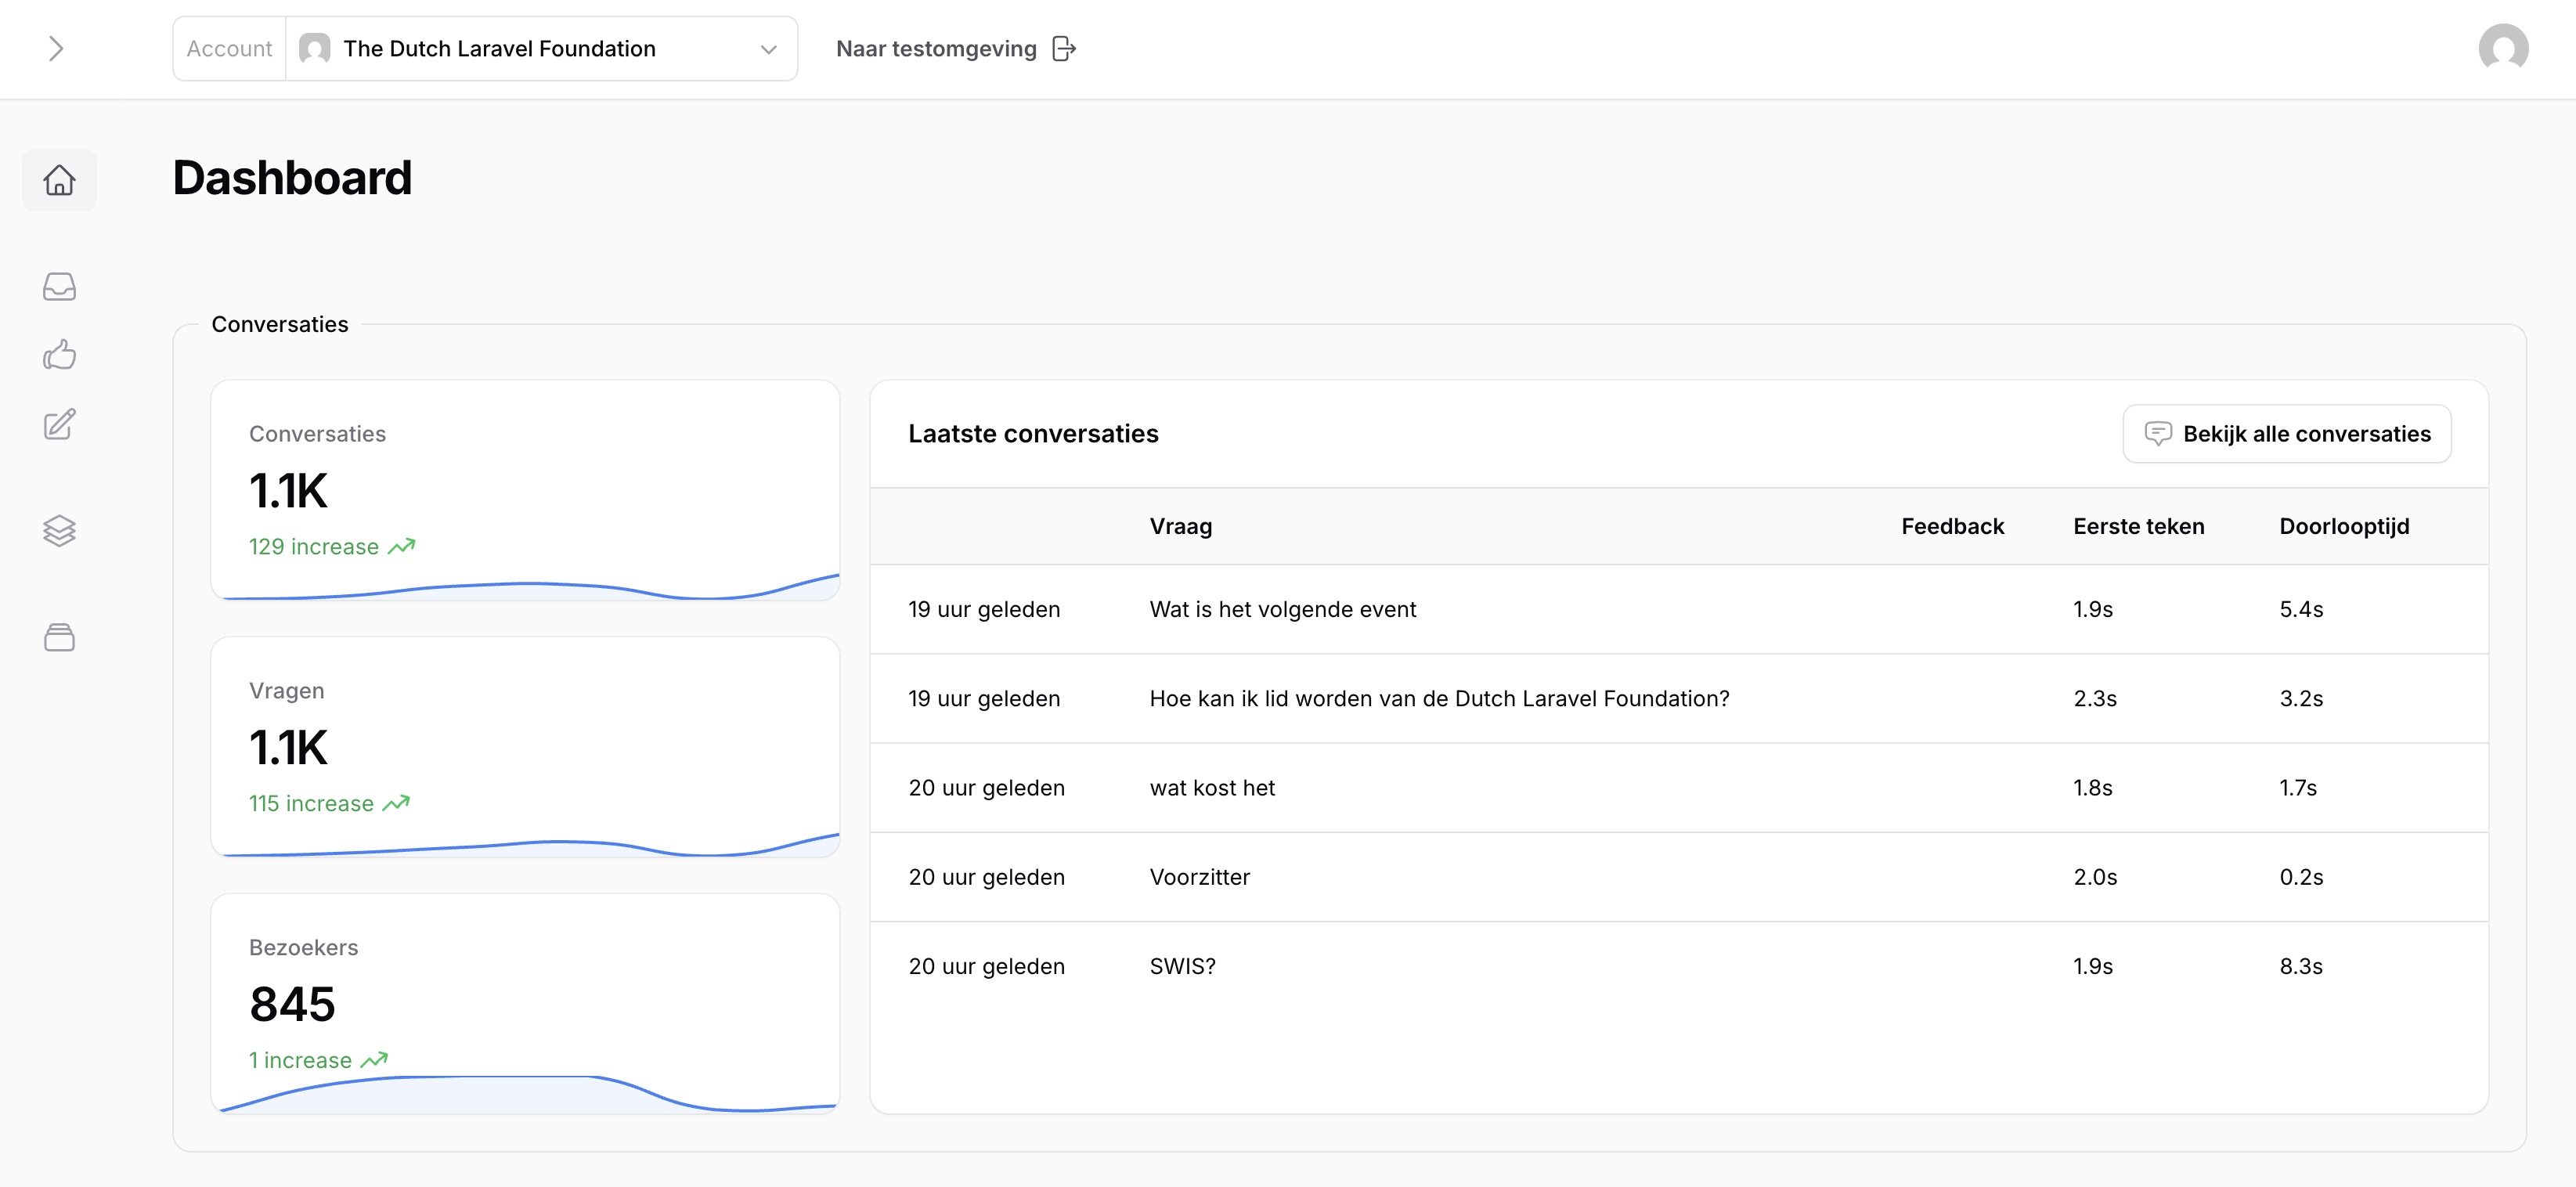Select the 'wat kost het' conversation row

[1212, 788]
